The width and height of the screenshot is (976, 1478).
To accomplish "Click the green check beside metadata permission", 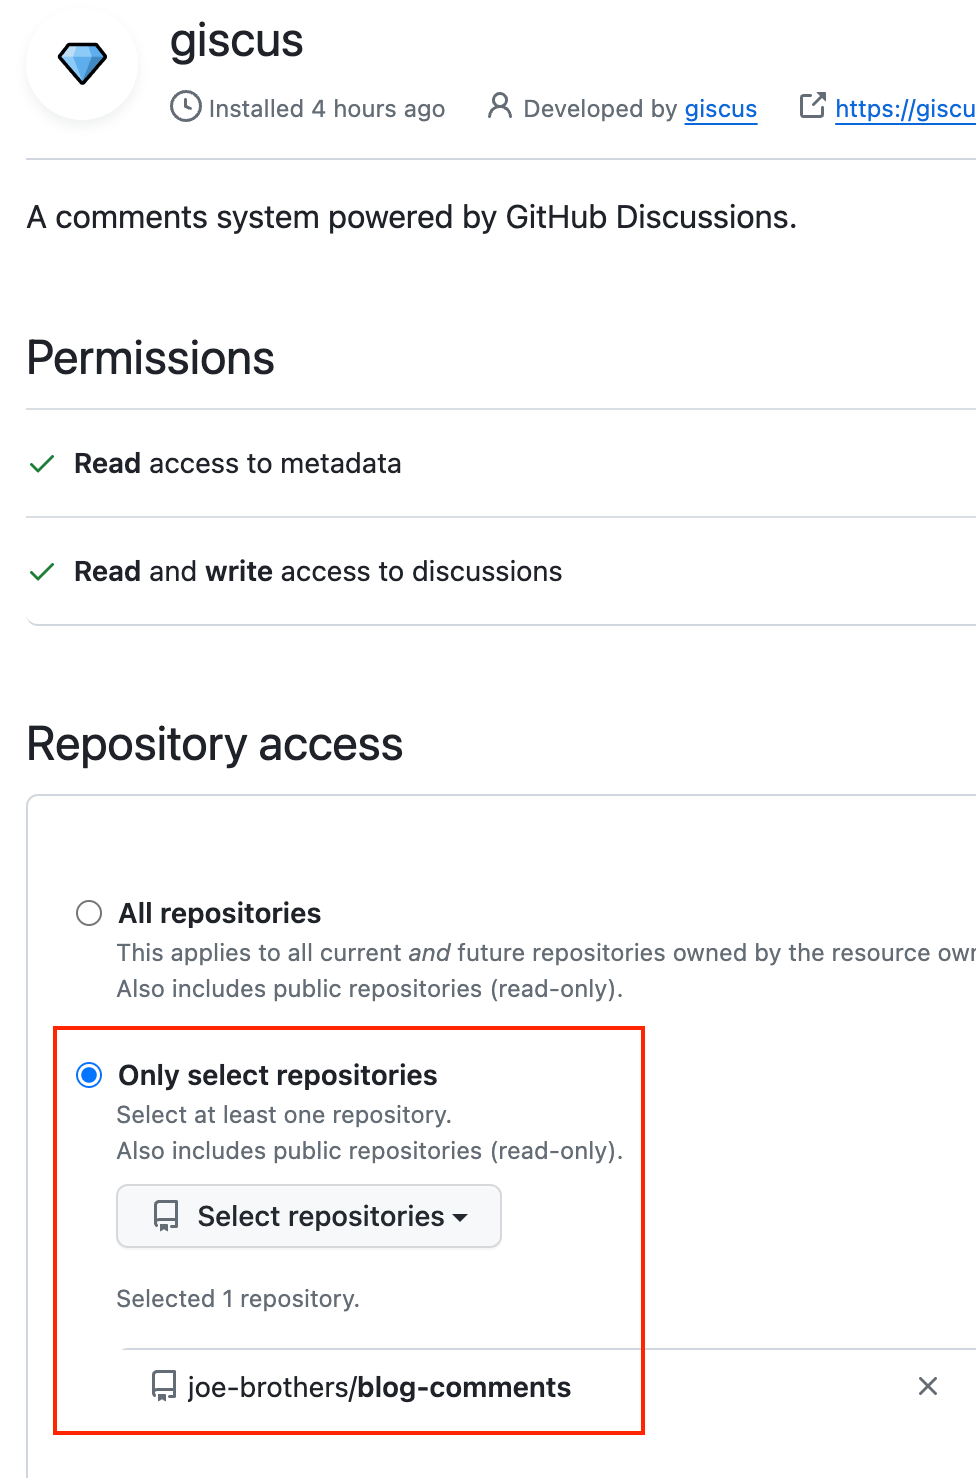I will pyautogui.click(x=42, y=464).
